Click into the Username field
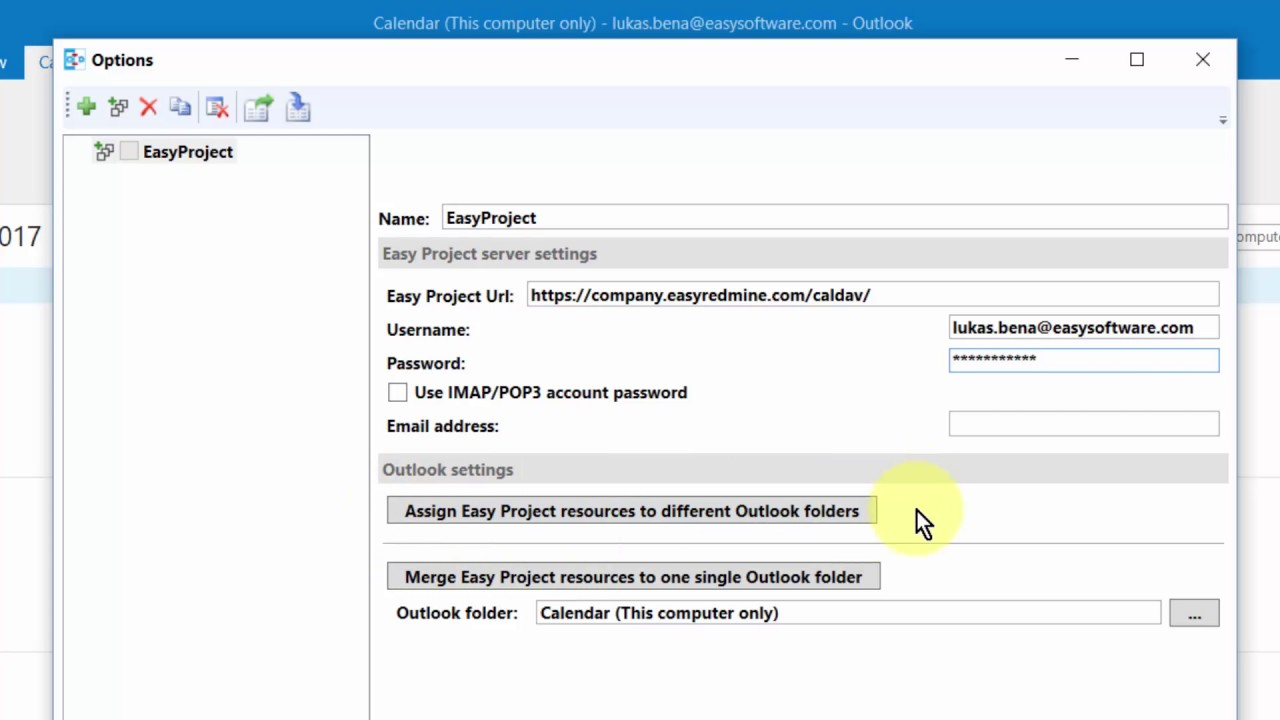The height and width of the screenshot is (720, 1280). 1084,328
